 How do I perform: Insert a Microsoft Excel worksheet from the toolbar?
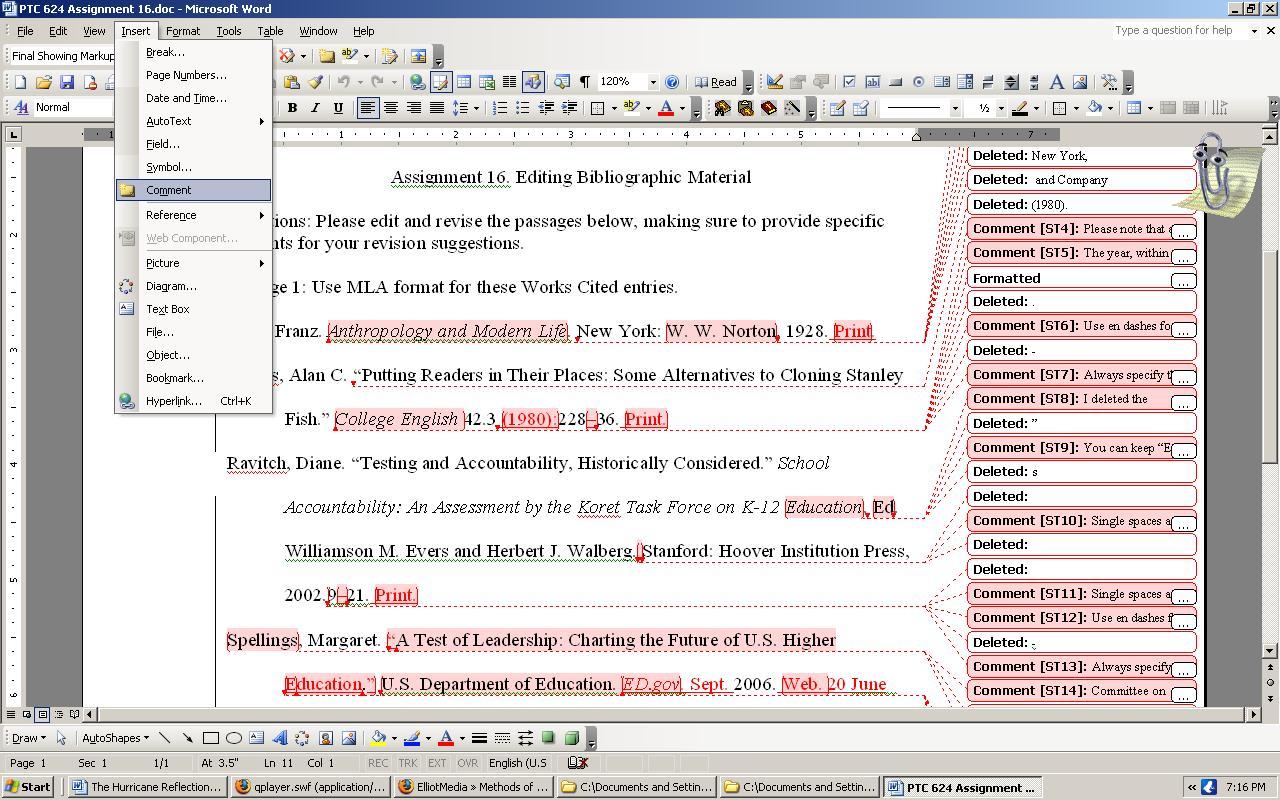pos(486,82)
